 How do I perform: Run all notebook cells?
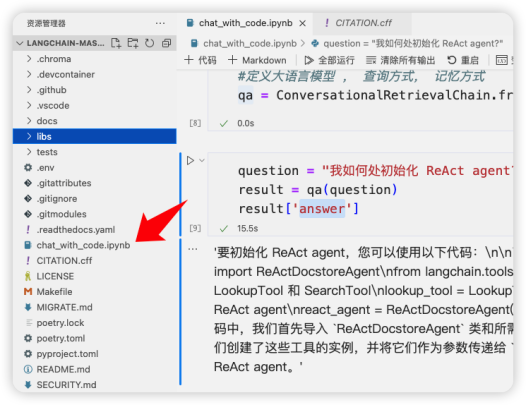[329, 60]
